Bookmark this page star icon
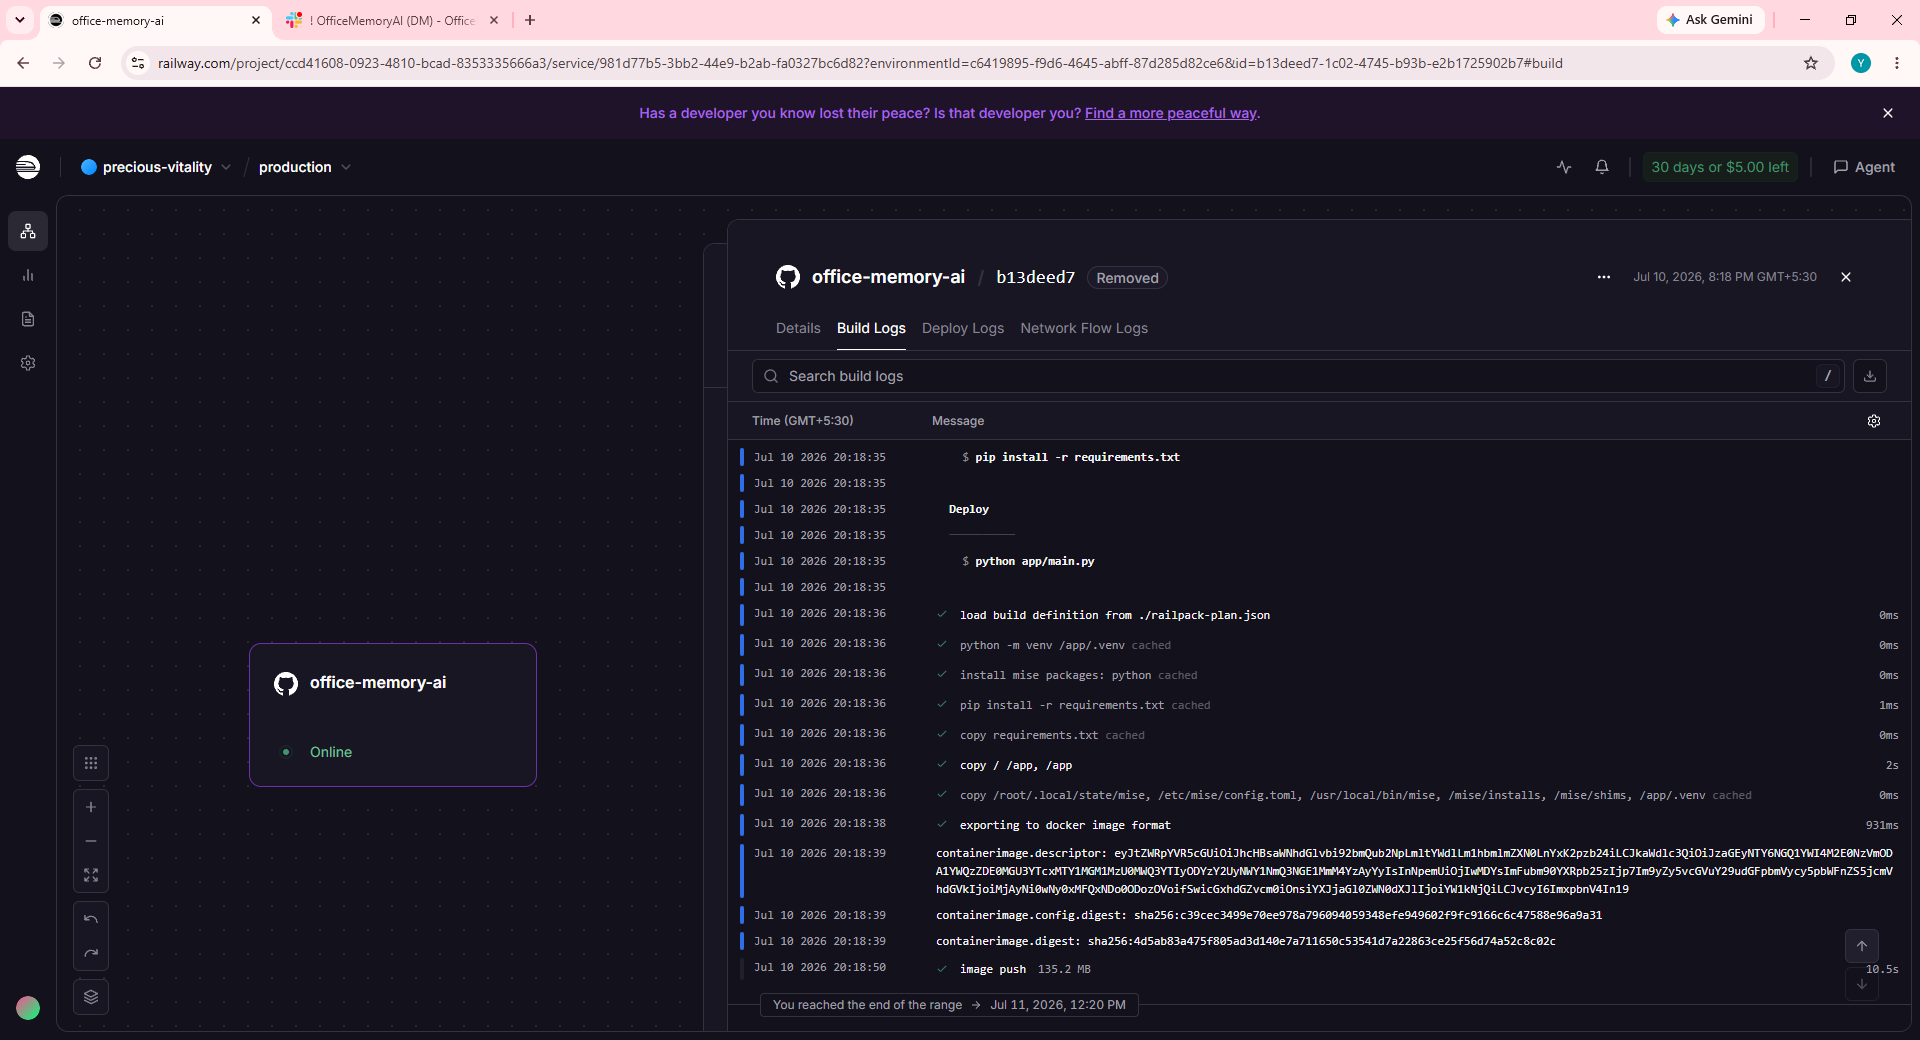Screen dimensions: 1920x1040 [x=1811, y=63]
